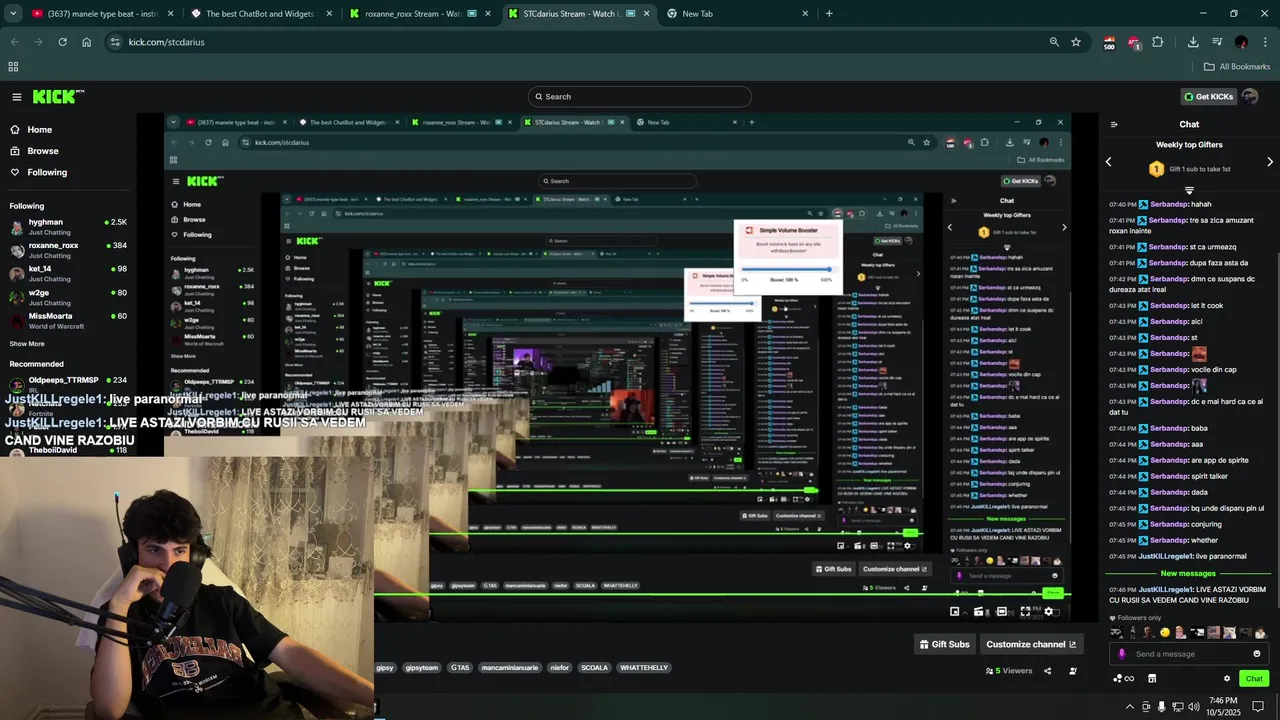This screenshot has height=720, width=1280.
Task: Close the STCdarius Stream tab
Action: (647, 14)
